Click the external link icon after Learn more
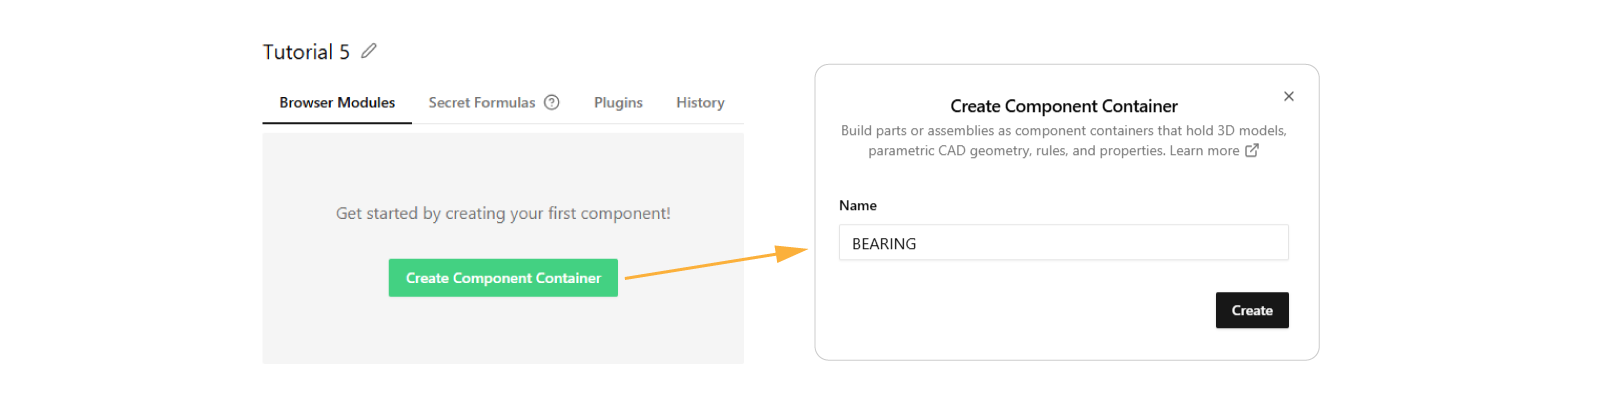The height and width of the screenshot is (400, 1600). pyautogui.click(x=1252, y=150)
